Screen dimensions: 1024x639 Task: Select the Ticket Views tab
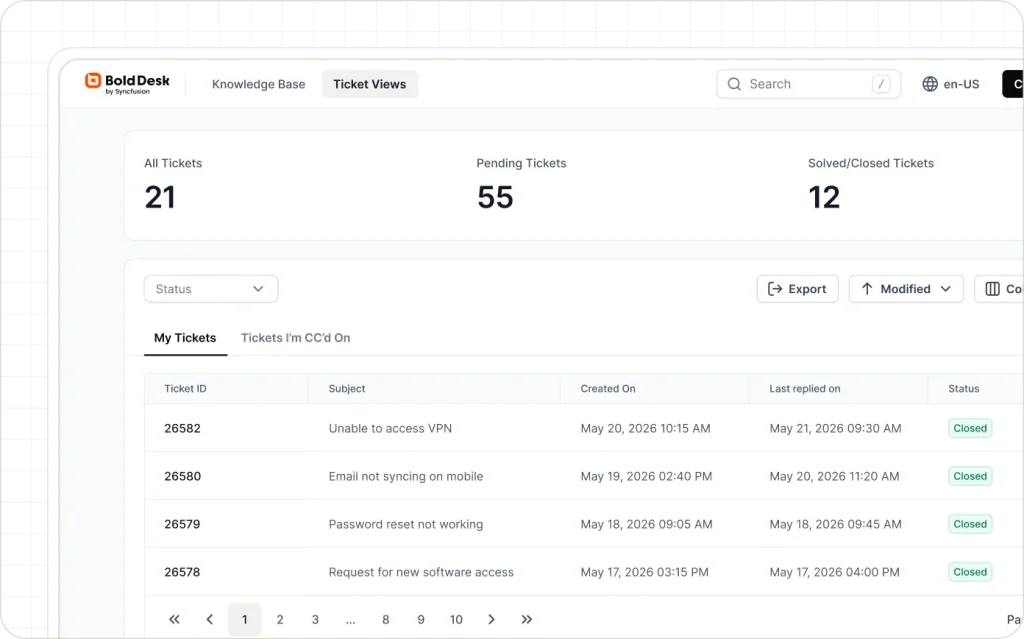[x=370, y=84]
